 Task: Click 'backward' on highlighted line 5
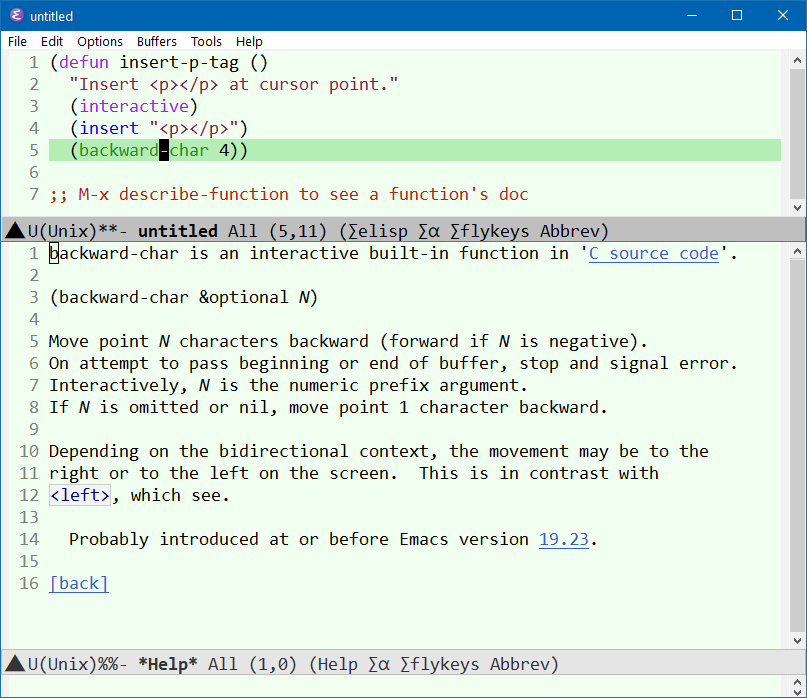(x=119, y=150)
